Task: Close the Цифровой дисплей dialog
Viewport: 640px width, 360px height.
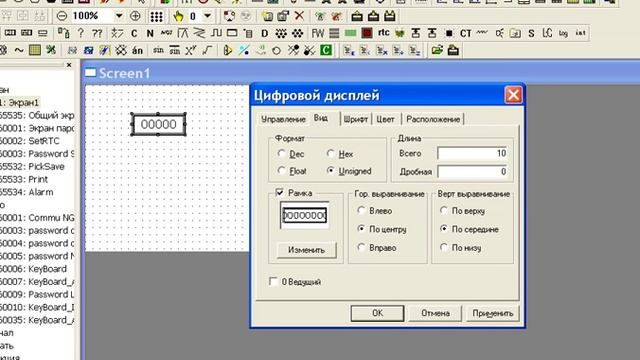Action: (513, 95)
